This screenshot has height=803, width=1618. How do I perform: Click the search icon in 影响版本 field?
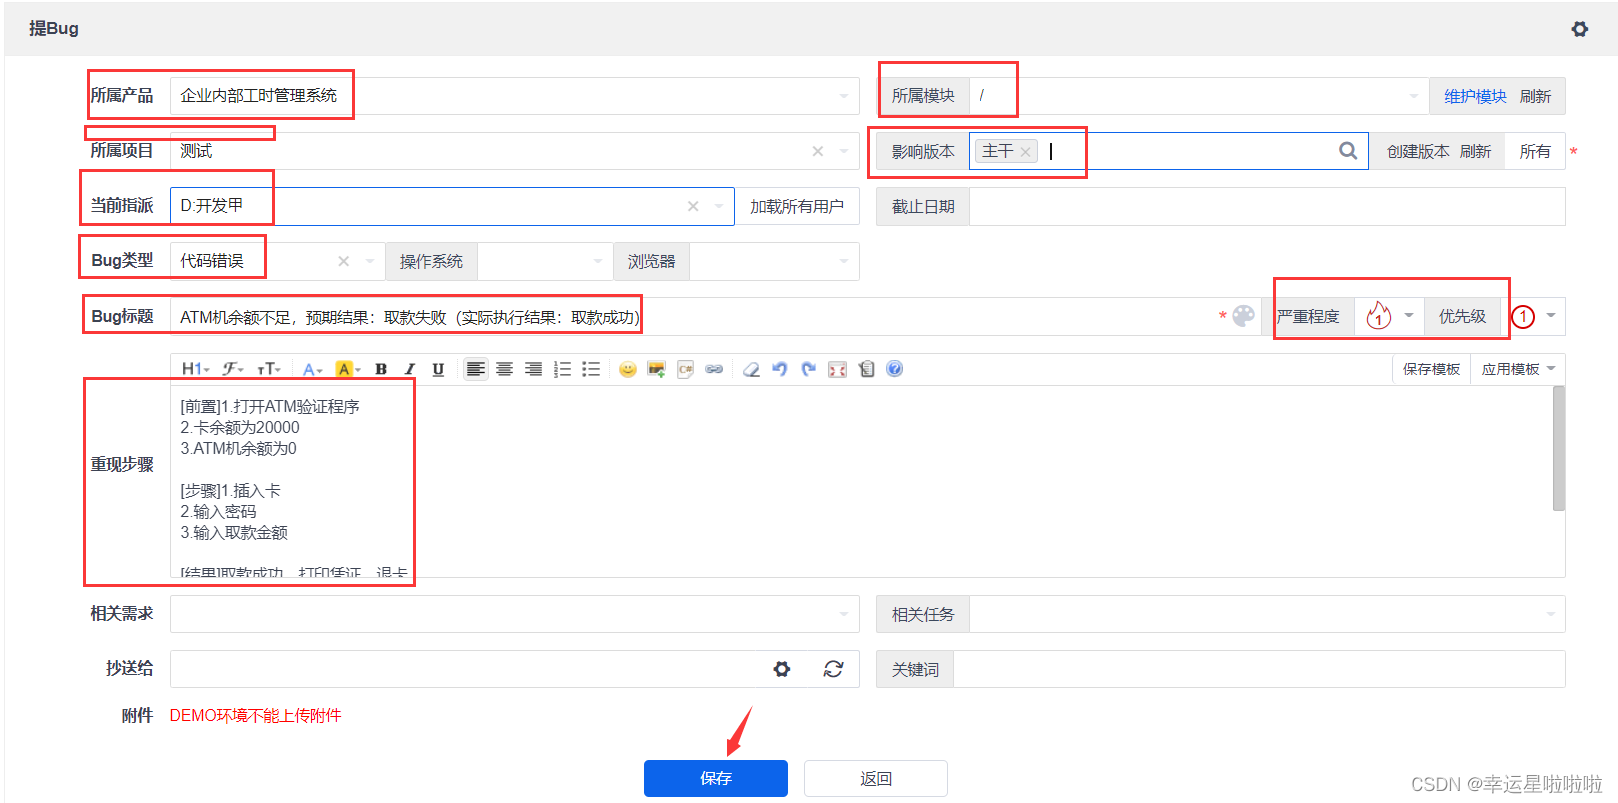[1348, 151]
